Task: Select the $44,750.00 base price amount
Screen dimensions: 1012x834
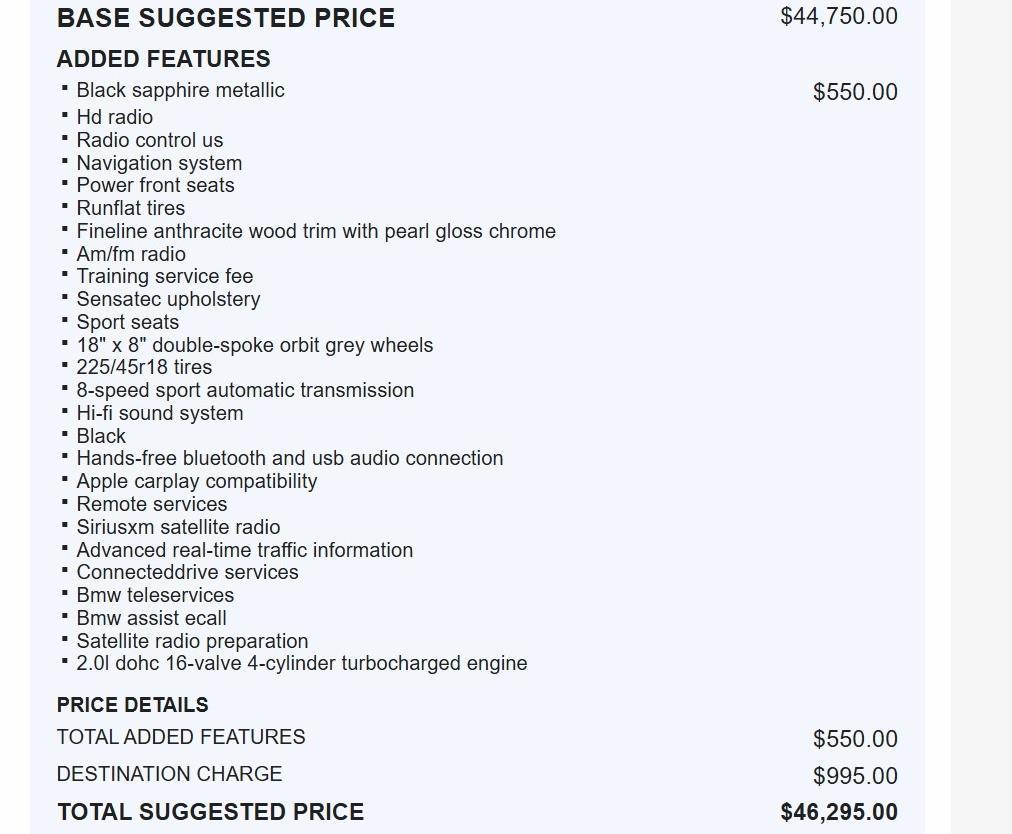Action: pos(838,16)
